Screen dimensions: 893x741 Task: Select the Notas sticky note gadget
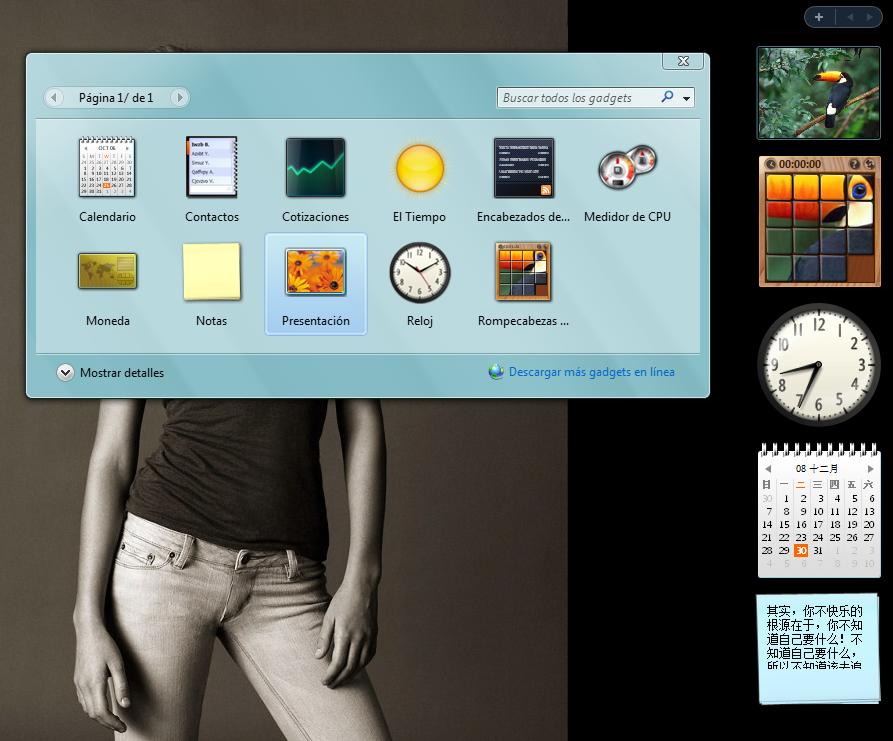(212, 271)
